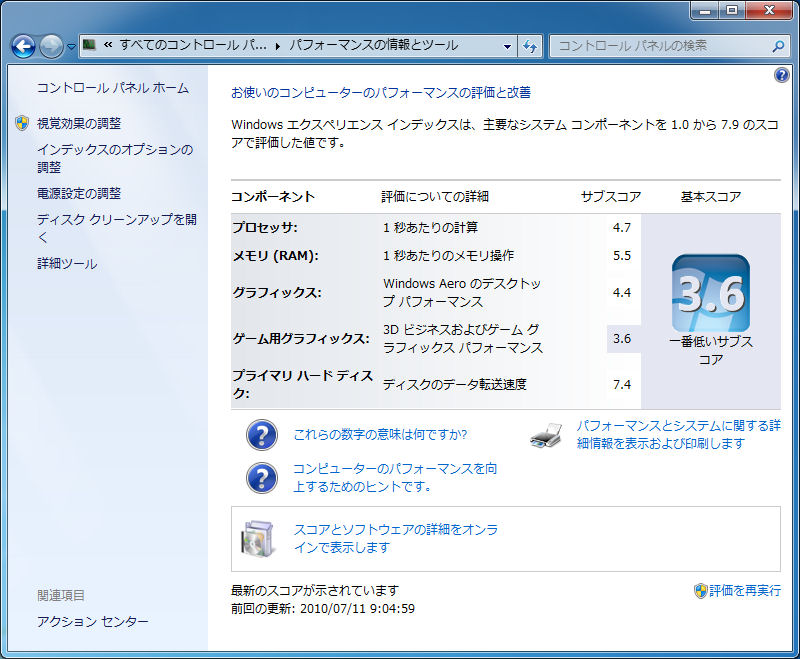Click the forward navigation arrow button
The image size is (800, 659).
51,46
